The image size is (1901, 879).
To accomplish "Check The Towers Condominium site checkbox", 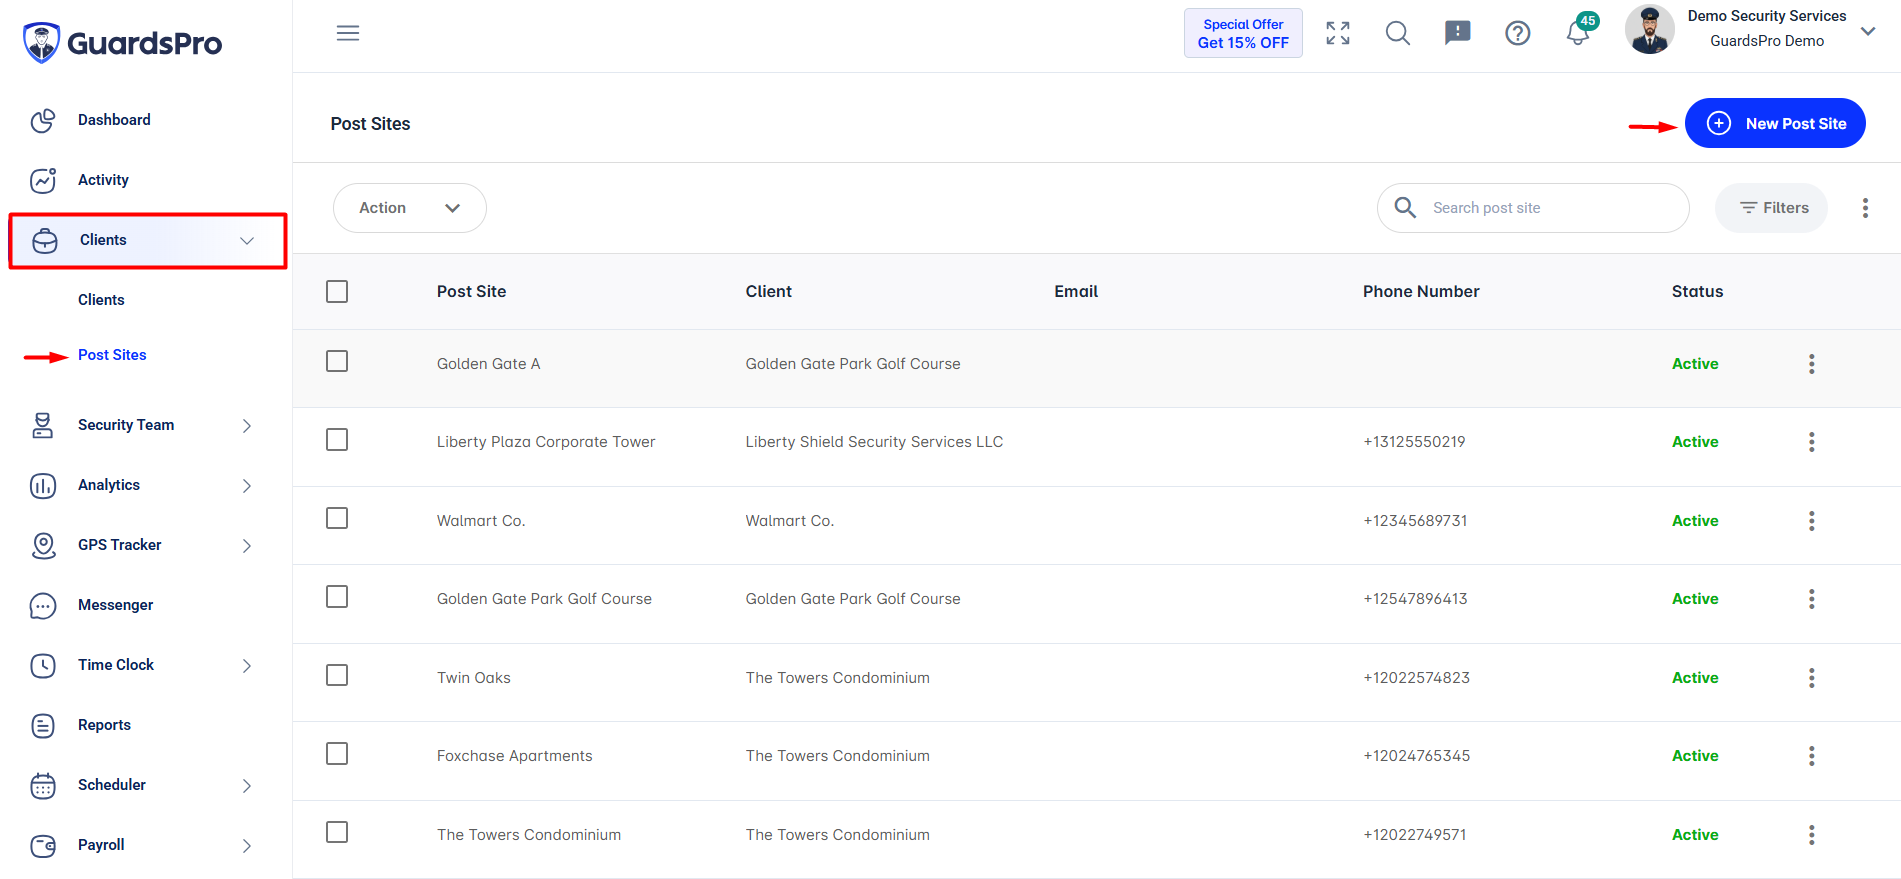I will click(337, 832).
